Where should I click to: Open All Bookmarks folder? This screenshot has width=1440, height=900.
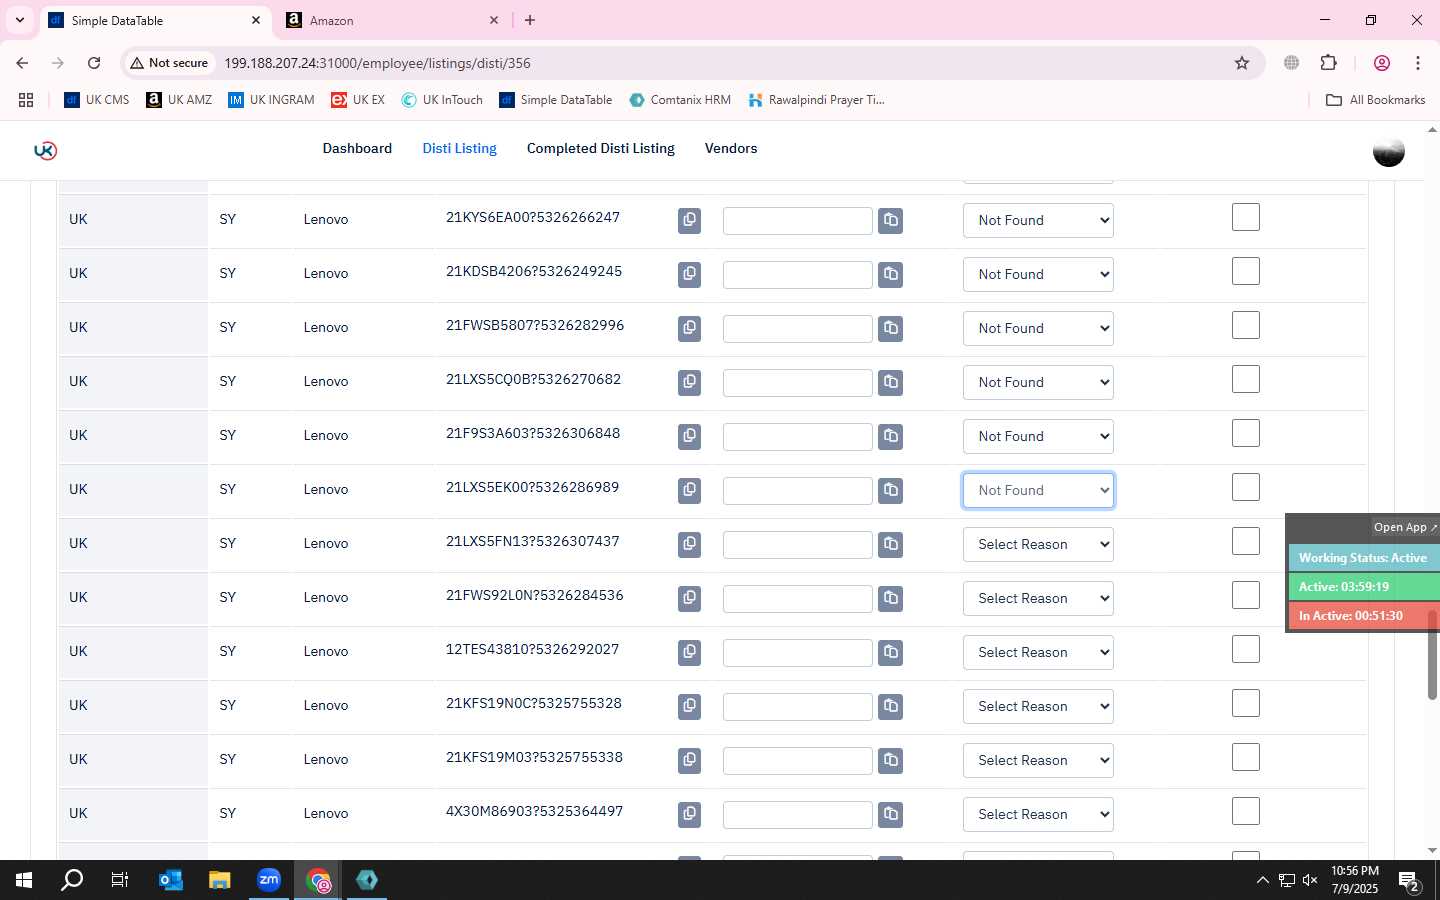coord(1375,100)
